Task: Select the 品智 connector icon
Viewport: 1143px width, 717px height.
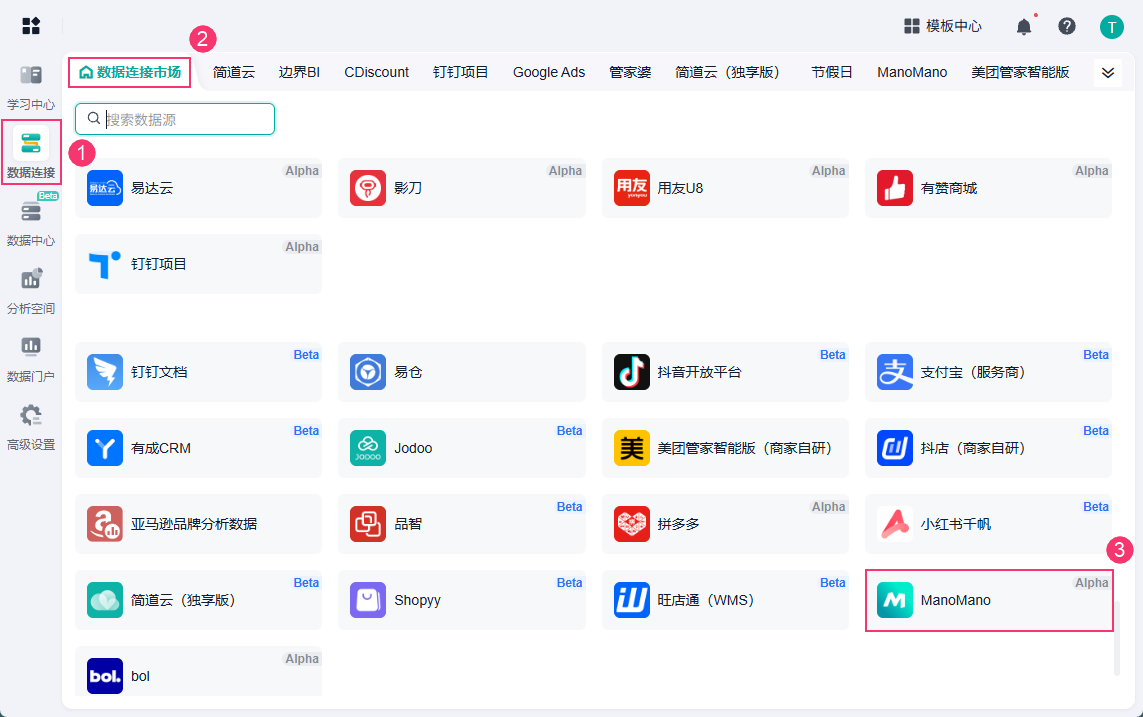Action: click(368, 524)
